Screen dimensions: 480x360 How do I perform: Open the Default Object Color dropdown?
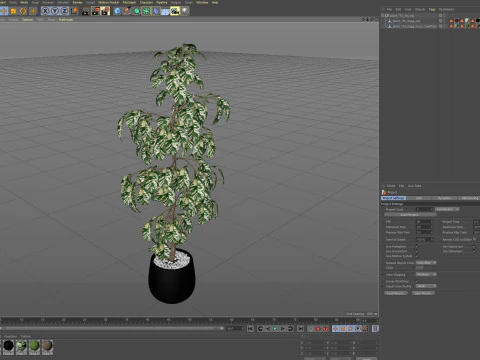(x=426, y=263)
